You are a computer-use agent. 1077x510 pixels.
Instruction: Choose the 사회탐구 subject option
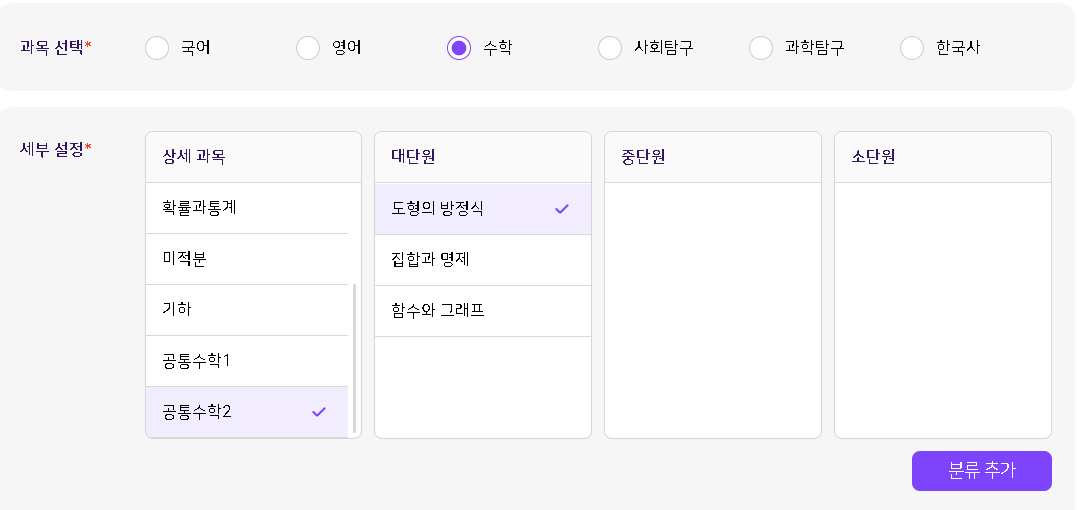pyautogui.click(x=610, y=48)
